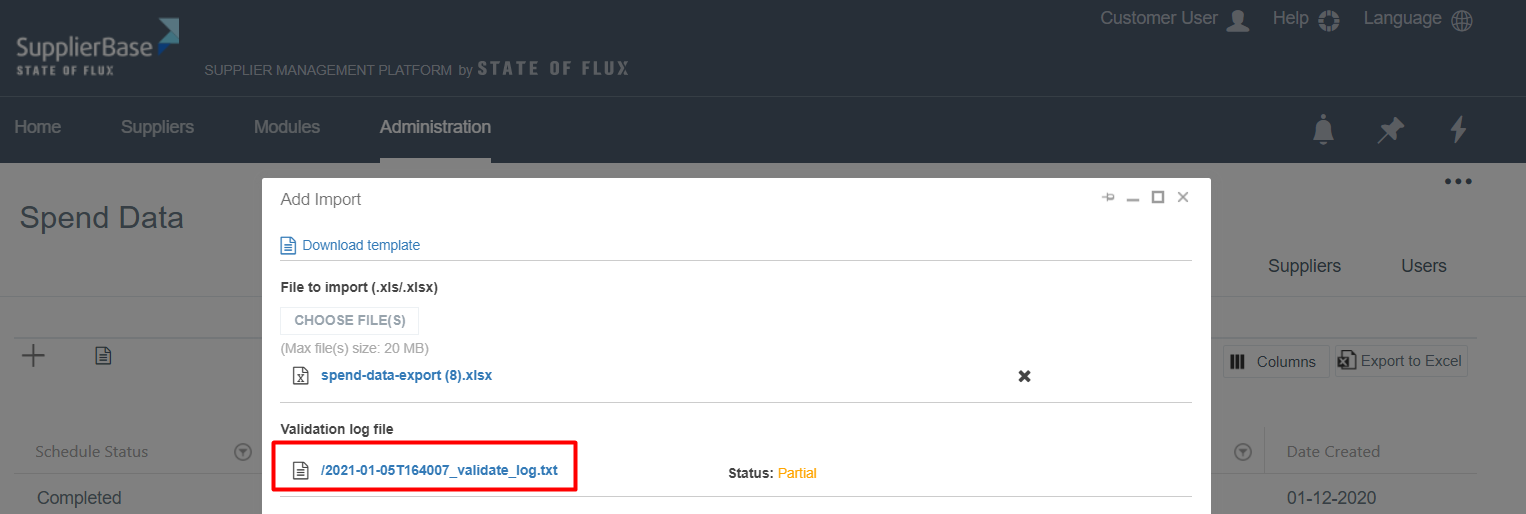
Task: Click the document icon beside the plus
Action: (103, 356)
